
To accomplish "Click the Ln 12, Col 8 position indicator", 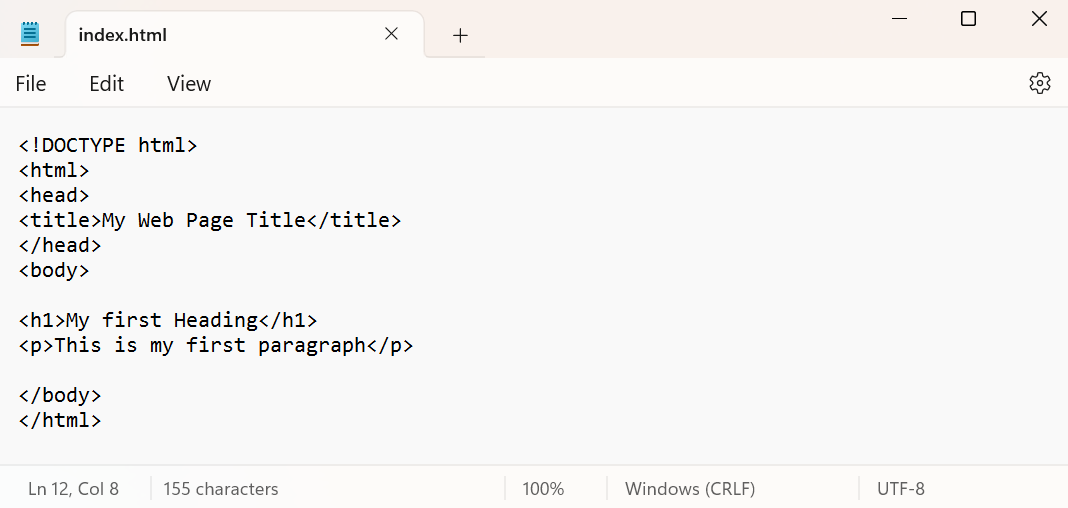I will click(73, 489).
